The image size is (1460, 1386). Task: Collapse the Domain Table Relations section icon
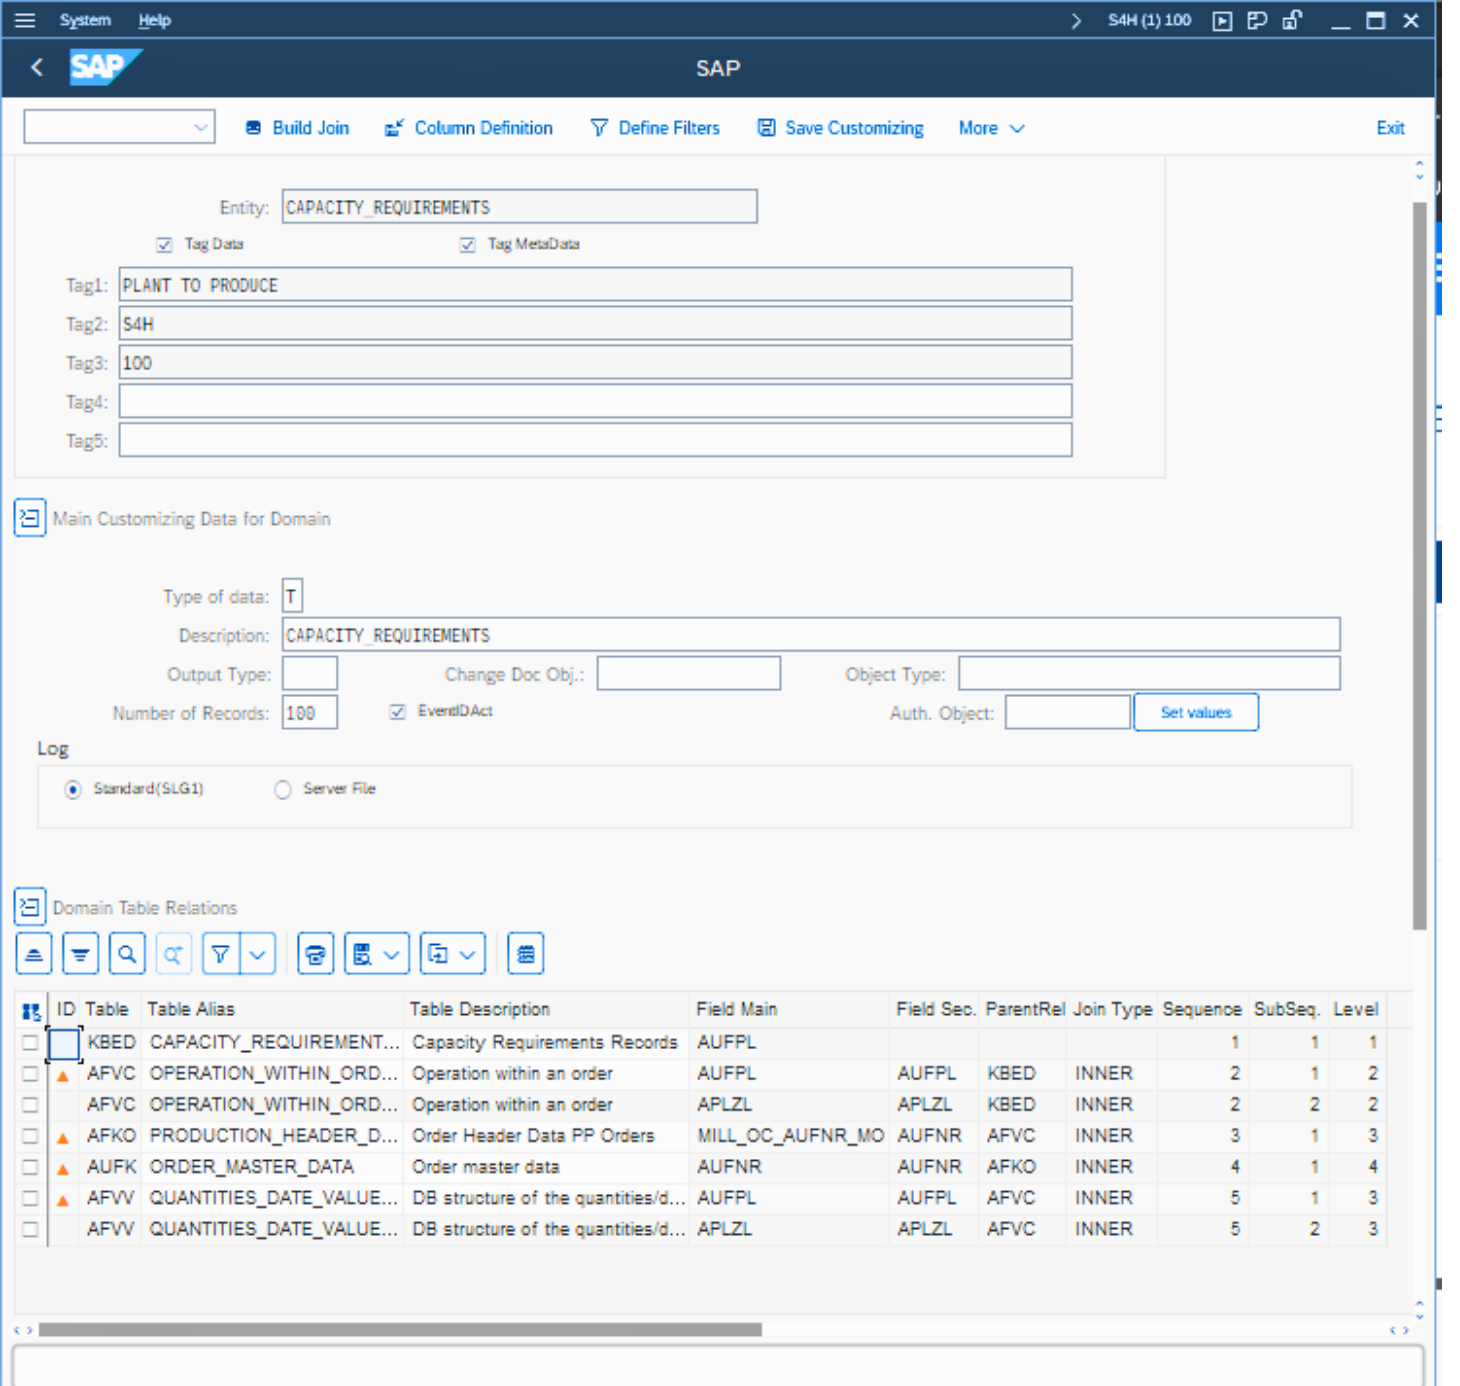point(30,907)
